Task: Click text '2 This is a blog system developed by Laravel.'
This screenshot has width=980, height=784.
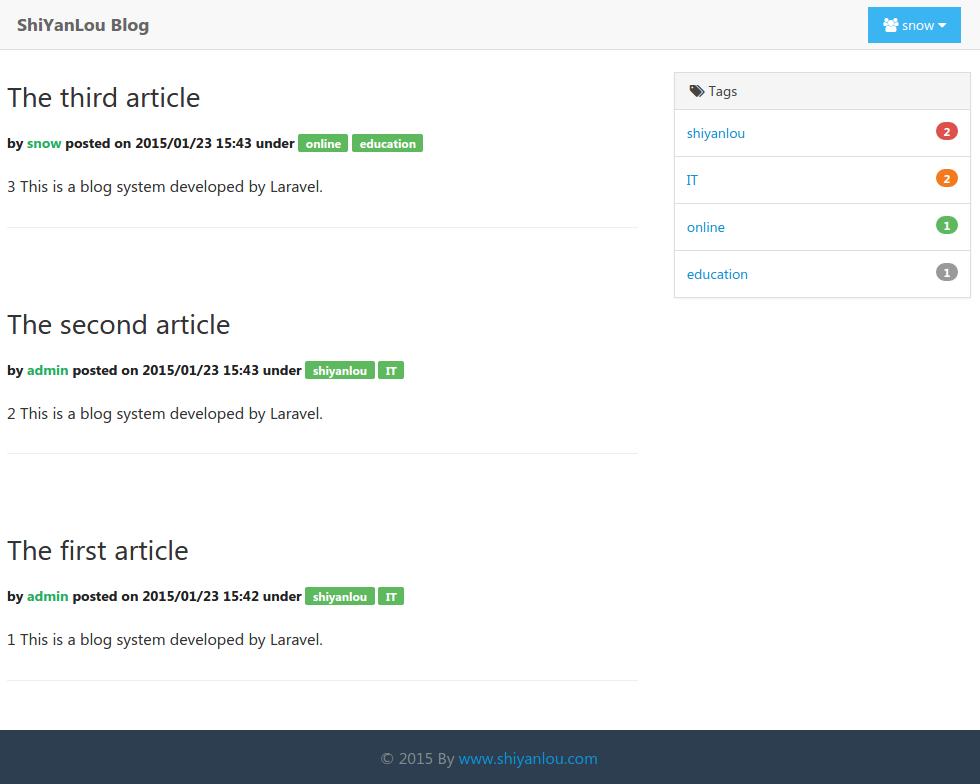Action: 165,413
